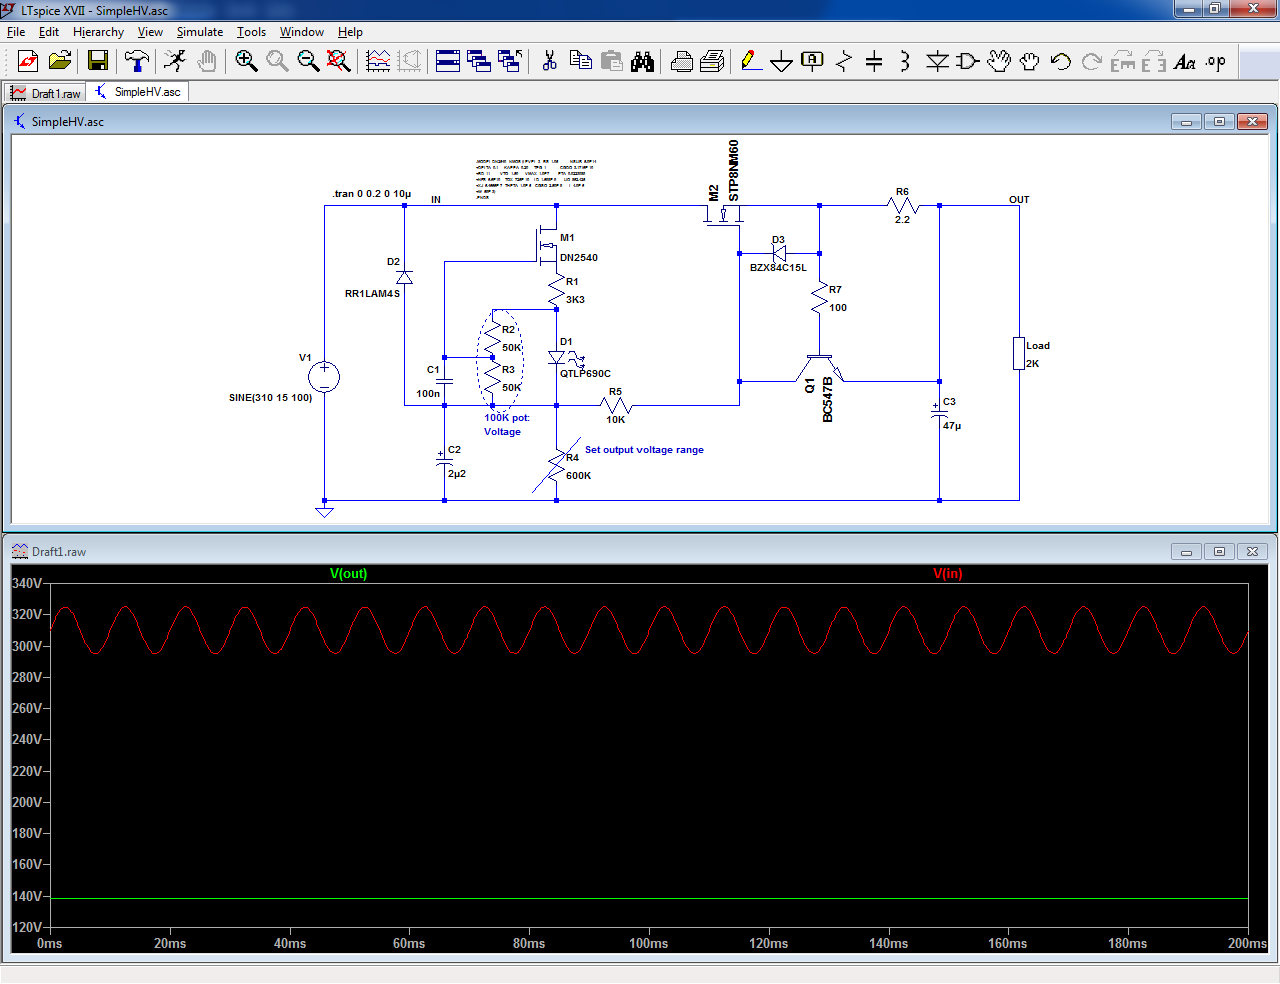Image resolution: width=1280 pixels, height=984 pixels.
Task: Select the Zoom In magnifier tool
Action: tap(246, 61)
